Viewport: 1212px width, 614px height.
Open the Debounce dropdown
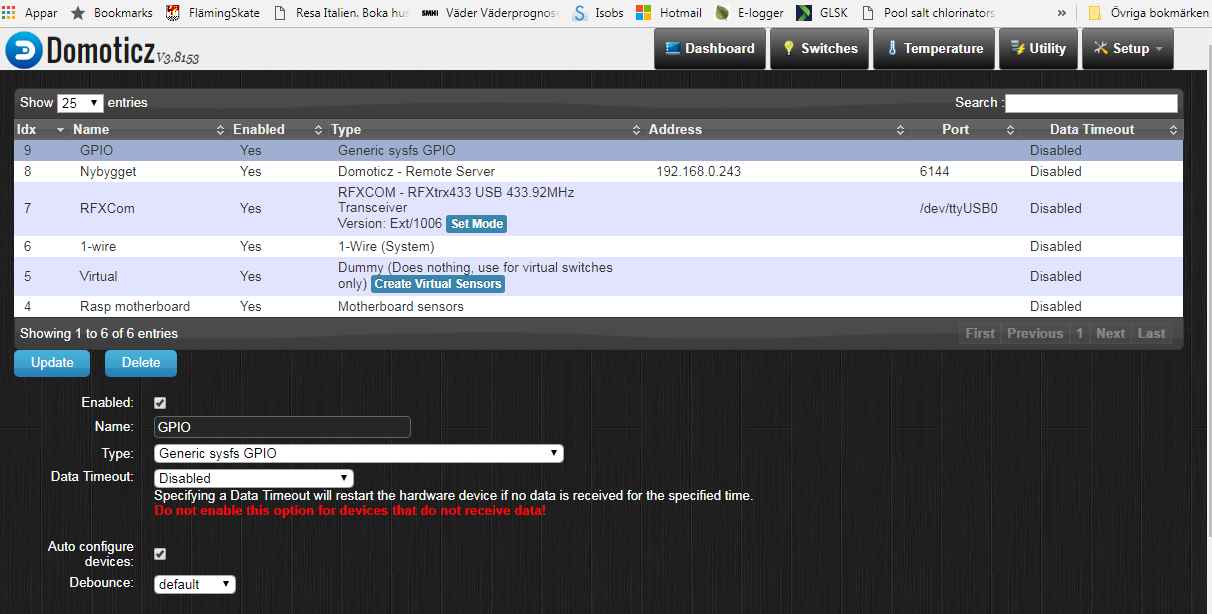point(195,584)
